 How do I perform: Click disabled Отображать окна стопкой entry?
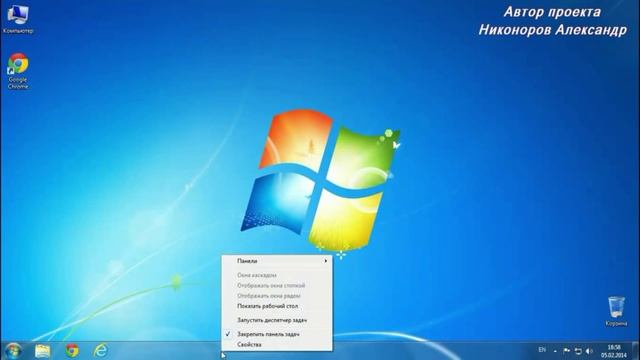(x=277, y=285)
